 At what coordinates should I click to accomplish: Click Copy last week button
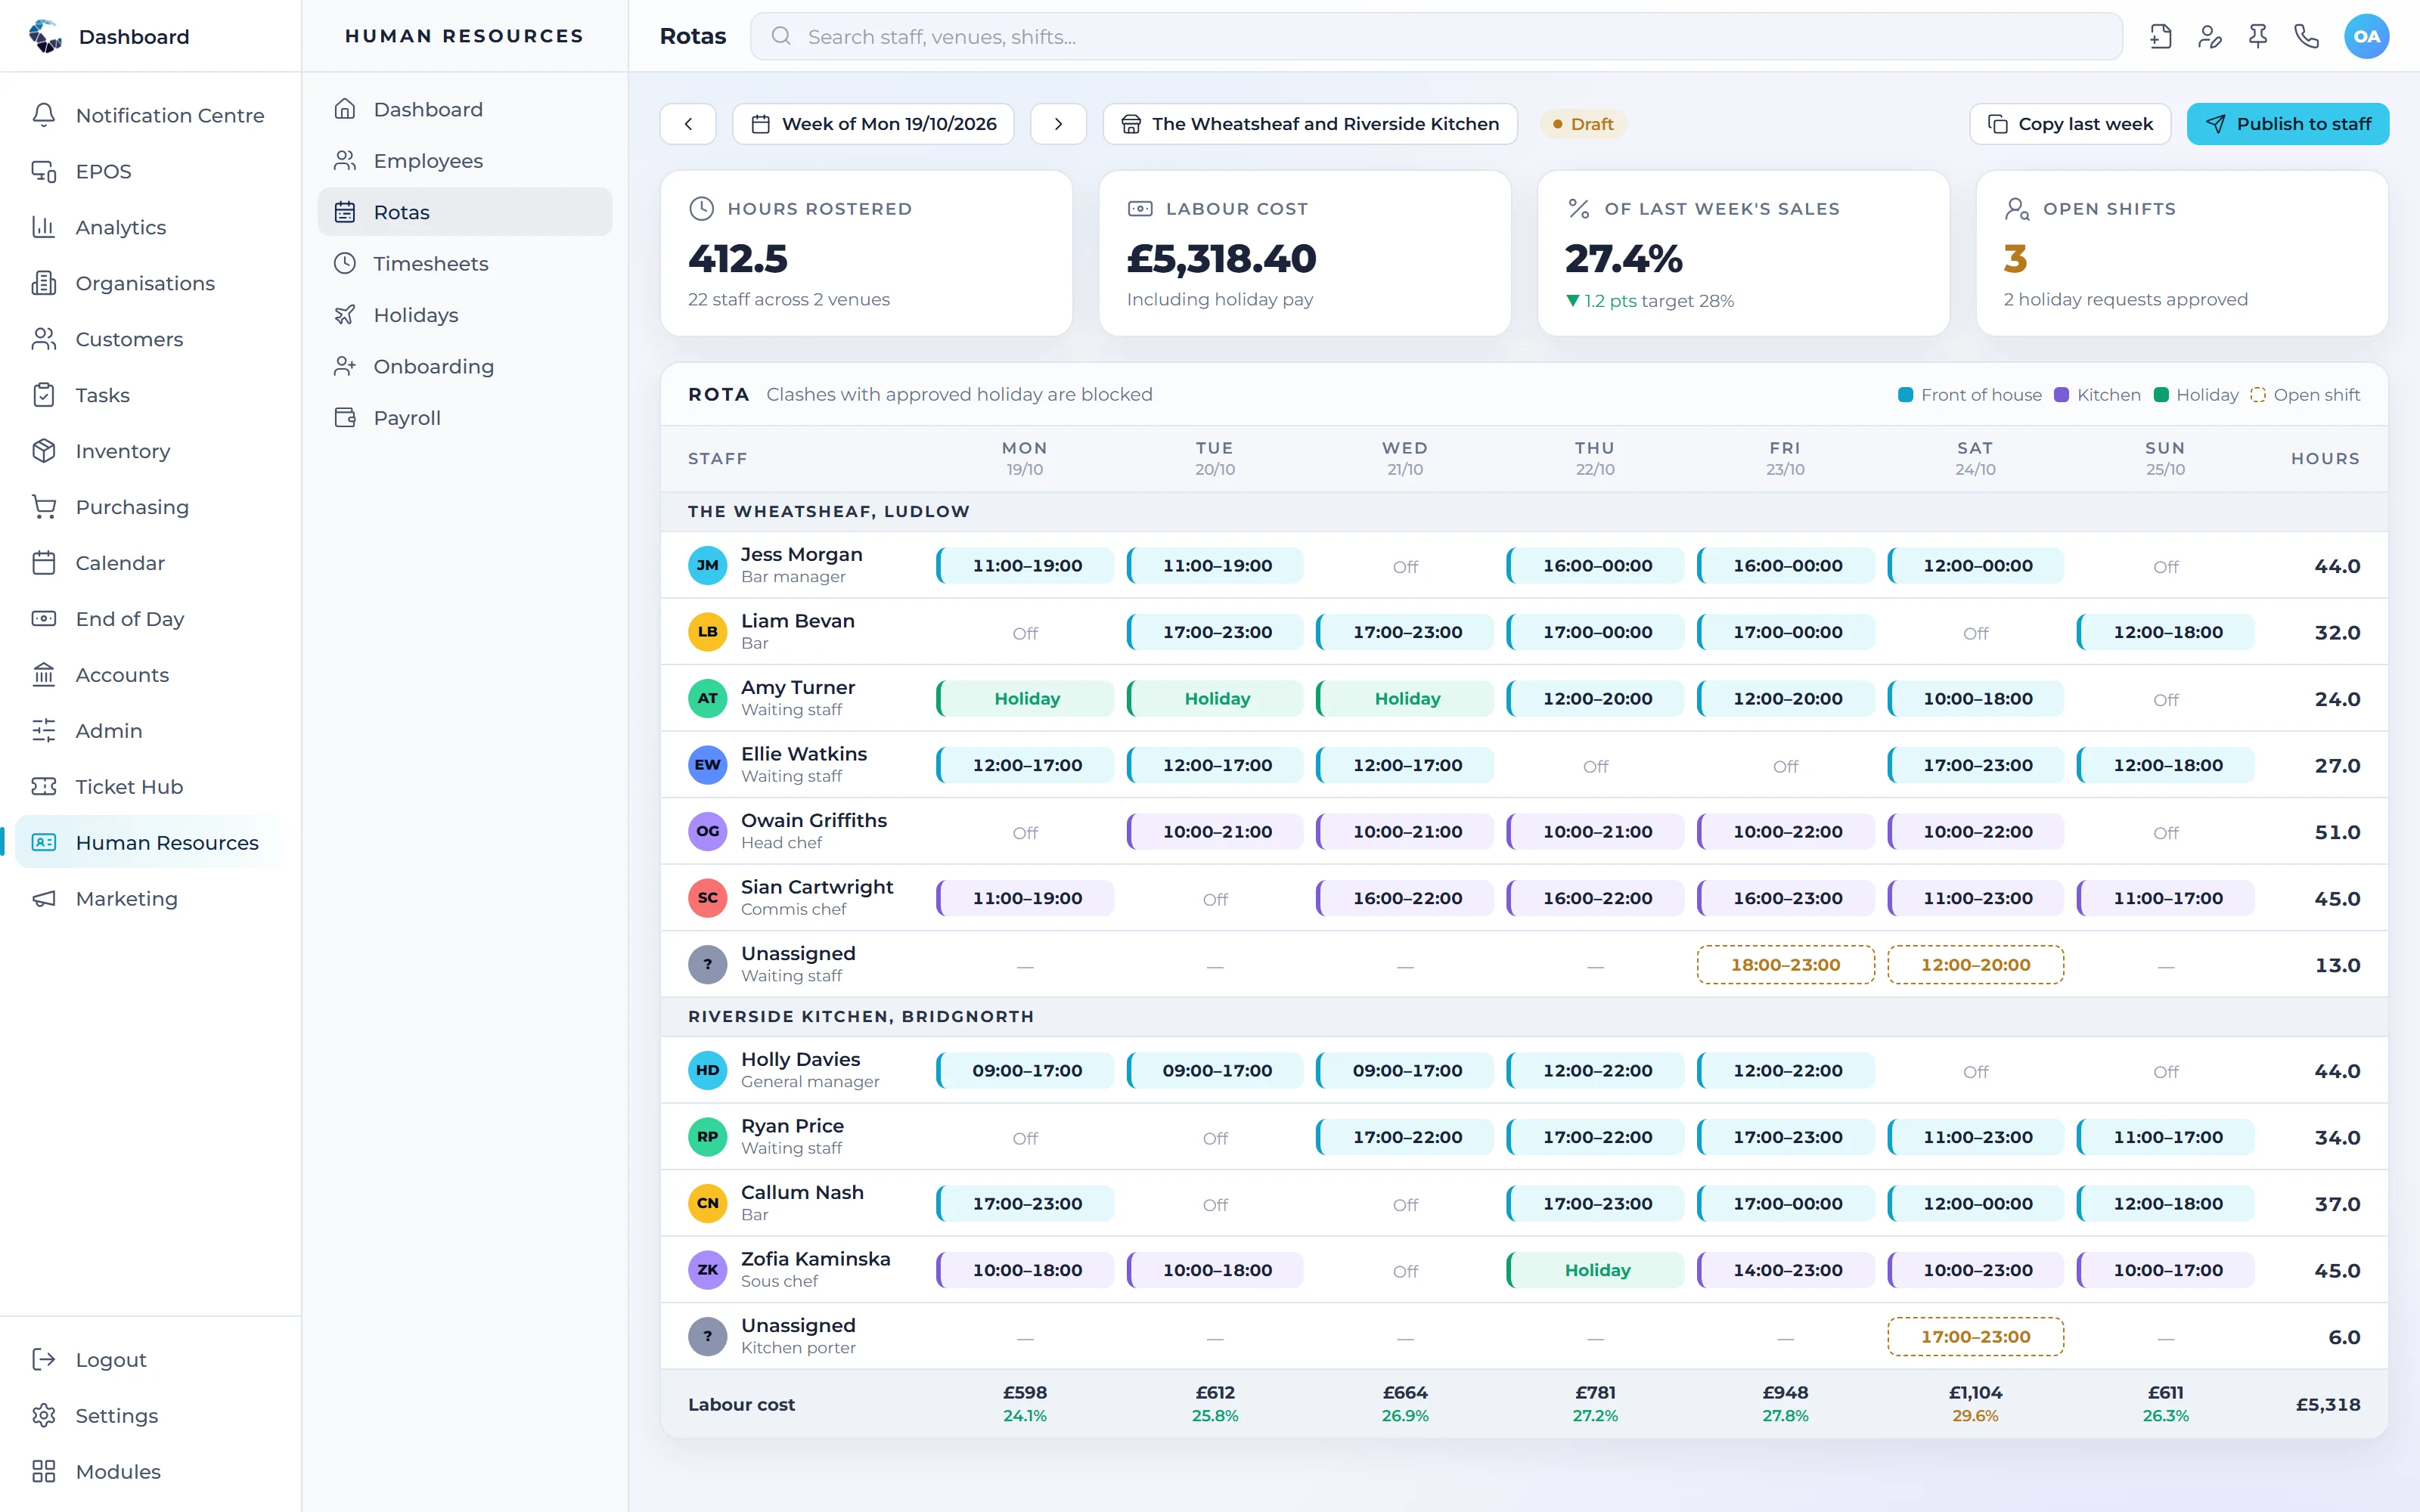pyautogui.click(x=2070, y=124)
